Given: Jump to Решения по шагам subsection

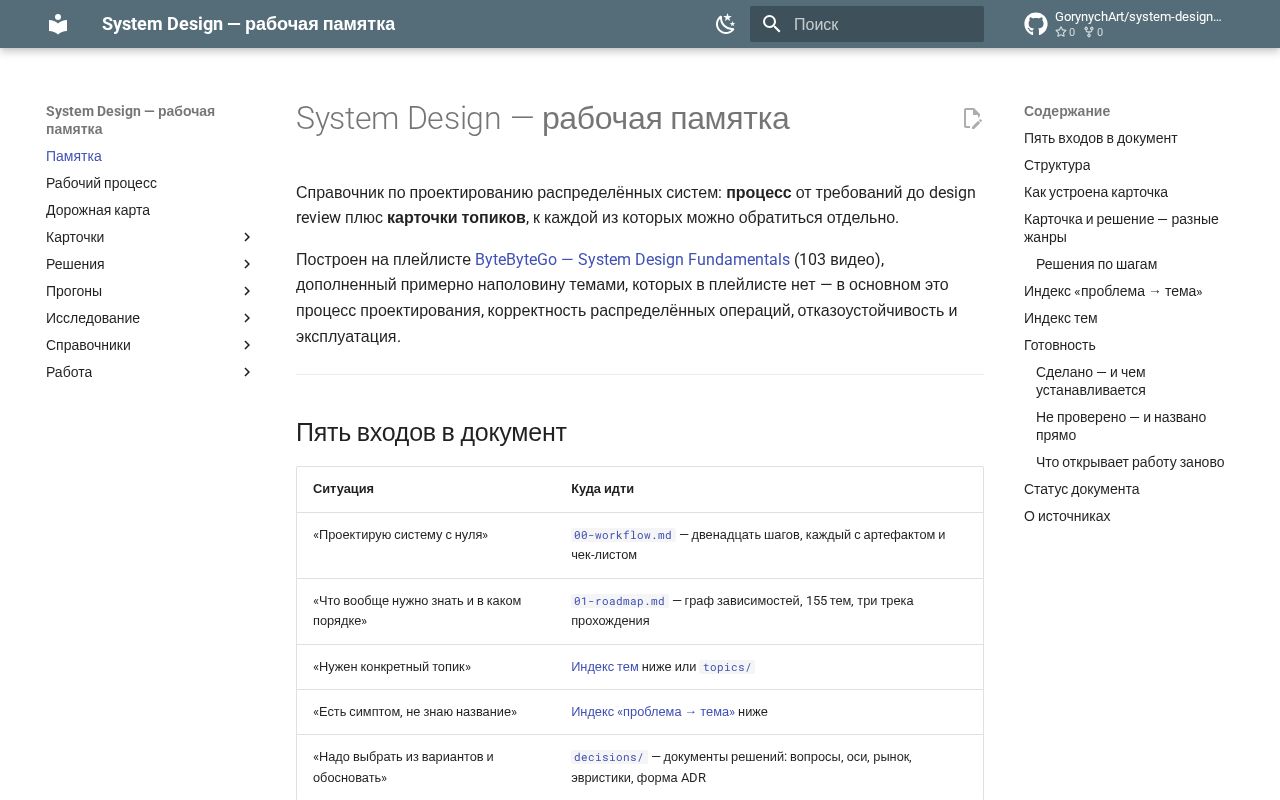Looking at the screenshot, I should click(1096, 264).
